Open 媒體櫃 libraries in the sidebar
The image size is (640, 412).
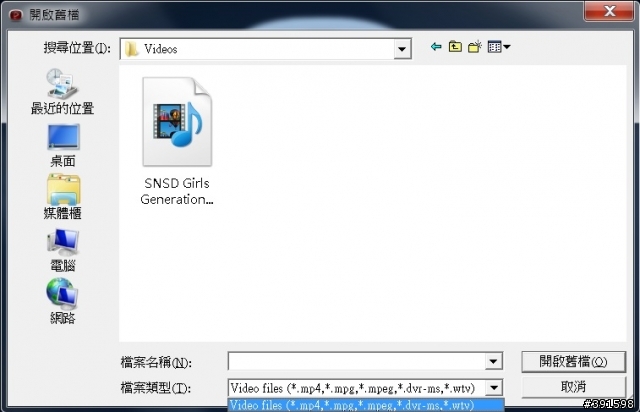(62, 197)
